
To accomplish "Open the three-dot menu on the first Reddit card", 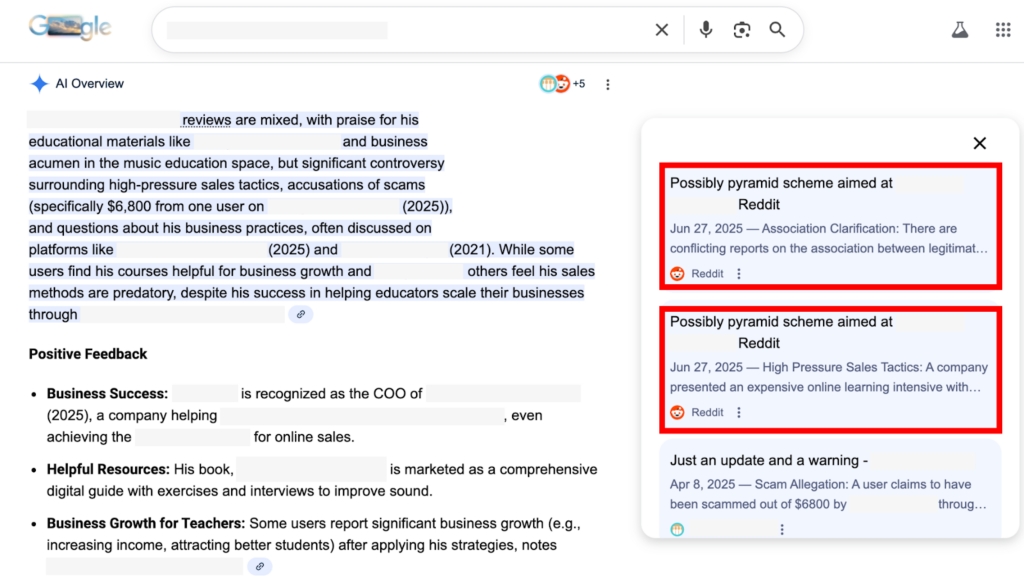I will [738, 273].
